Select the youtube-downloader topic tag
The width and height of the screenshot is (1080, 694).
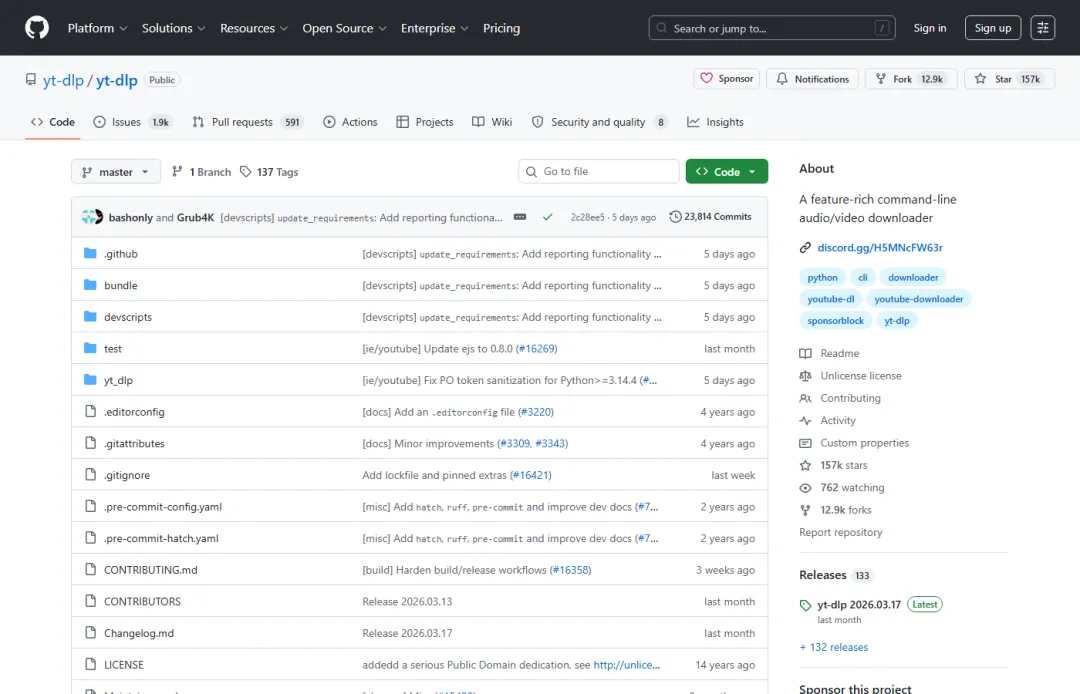coord(918,299)
